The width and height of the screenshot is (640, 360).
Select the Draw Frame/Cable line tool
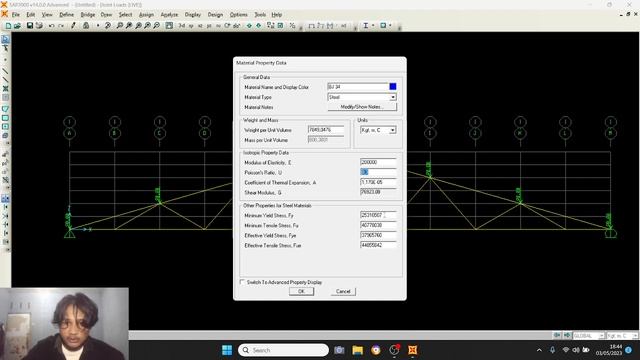[5, 71]
